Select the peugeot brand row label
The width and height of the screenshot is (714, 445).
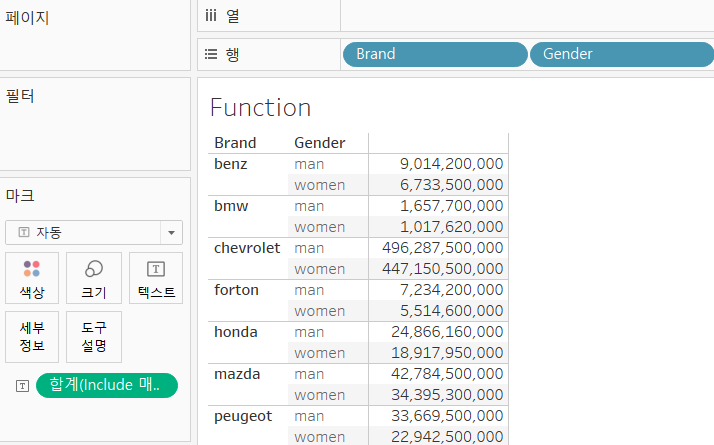(x=243, y=416)
